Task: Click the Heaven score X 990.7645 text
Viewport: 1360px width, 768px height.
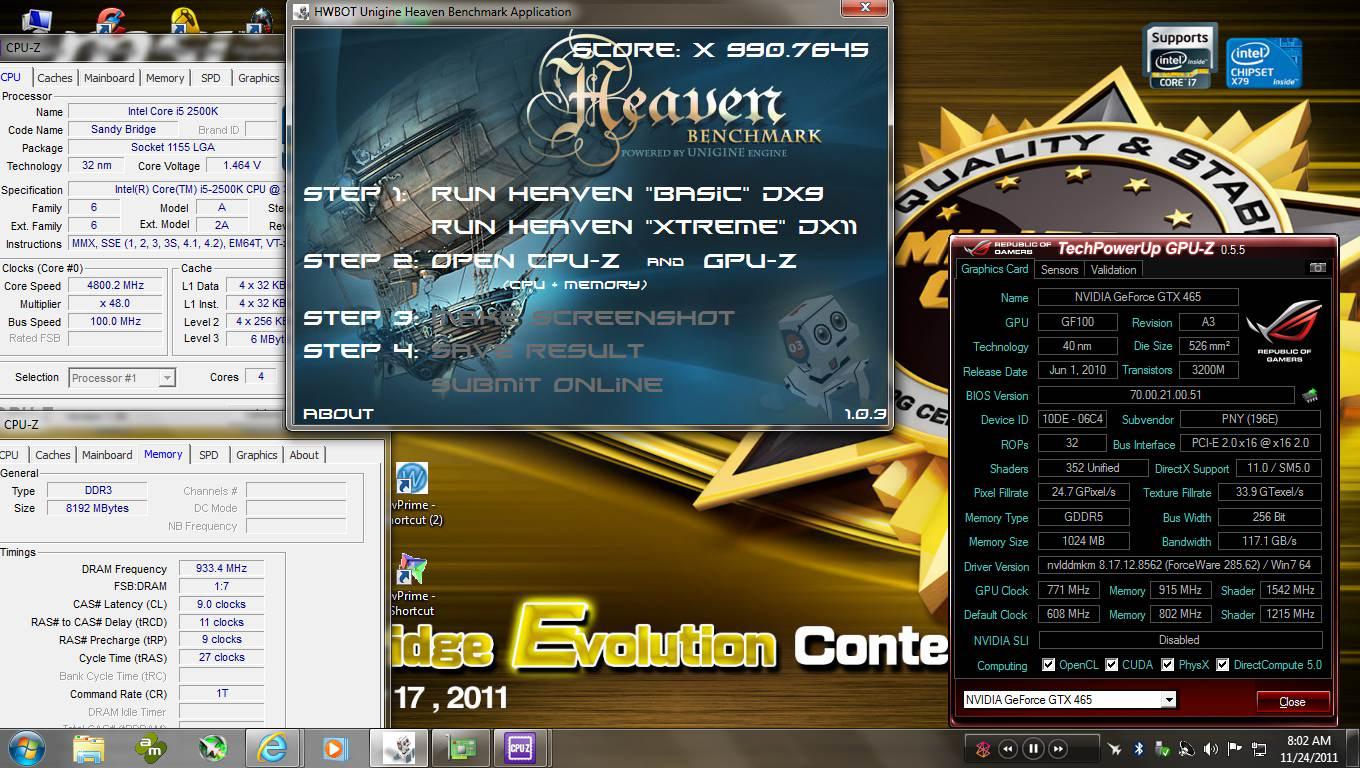Action: [x=721, y=50]
